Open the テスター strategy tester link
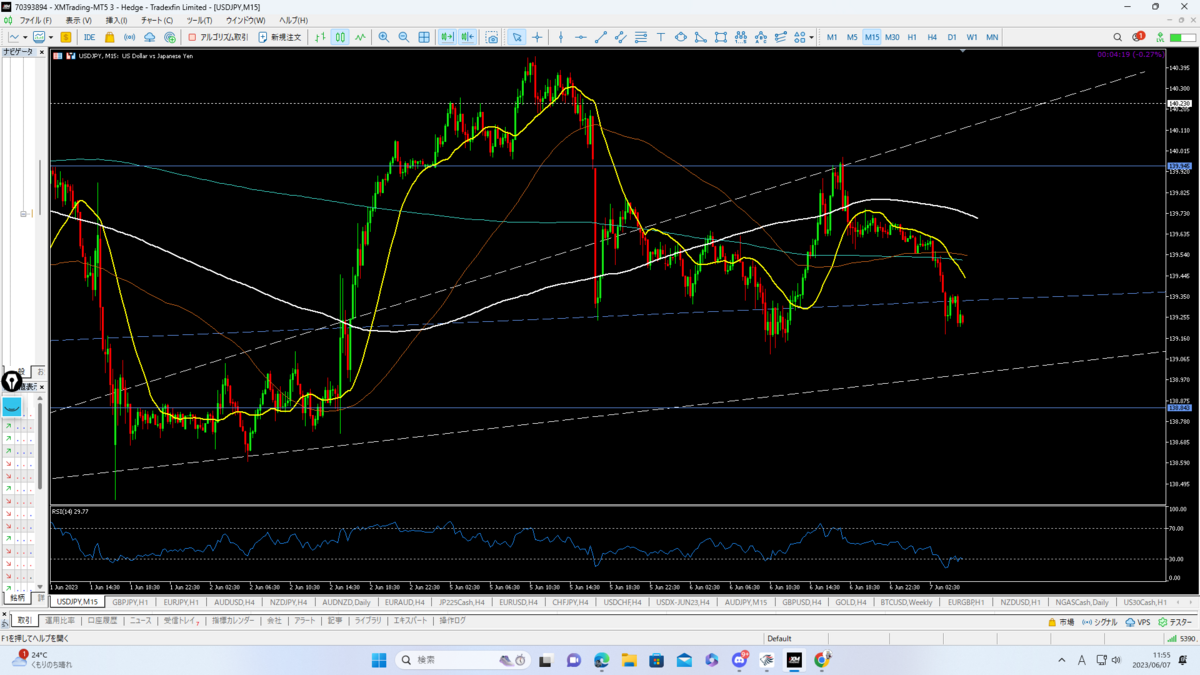This screenshot has width=1200, height=675. click(x=1176, y=622)
